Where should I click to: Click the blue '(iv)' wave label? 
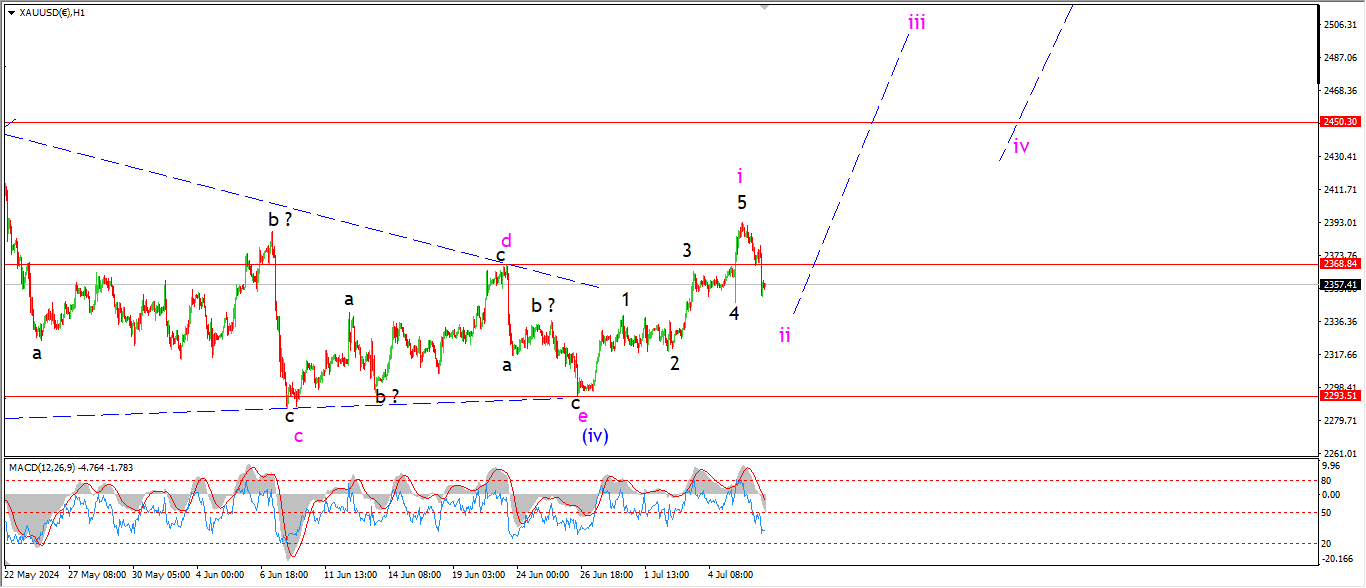point(594,435)
